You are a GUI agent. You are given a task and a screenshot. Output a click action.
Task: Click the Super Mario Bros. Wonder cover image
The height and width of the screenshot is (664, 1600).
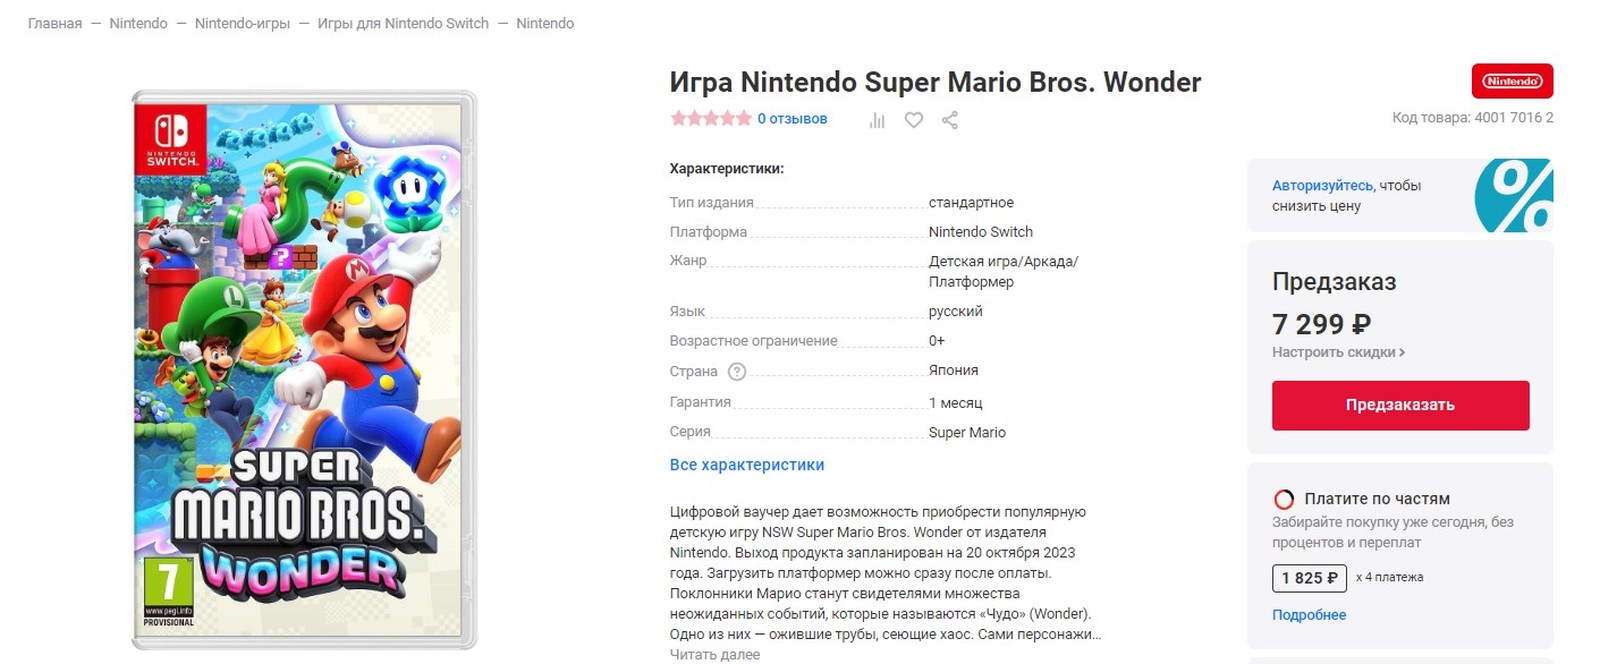click(x=303, y=370)
